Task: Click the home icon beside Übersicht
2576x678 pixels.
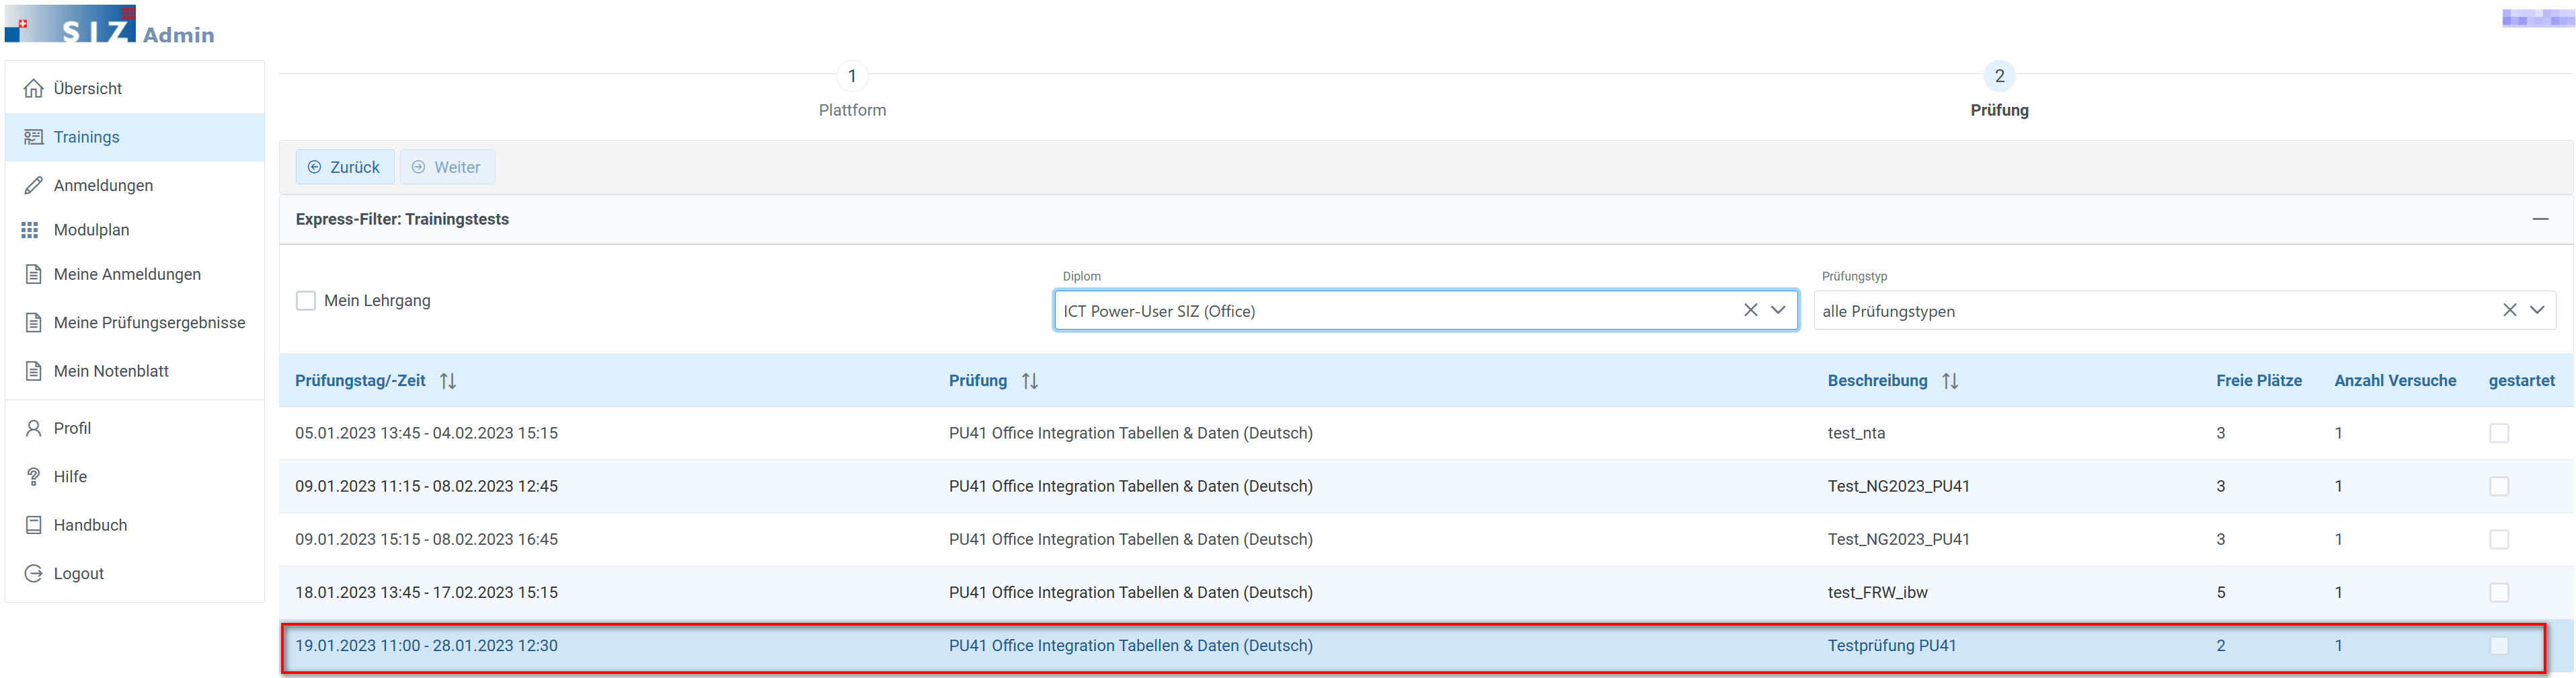Action: click(33, 88)
